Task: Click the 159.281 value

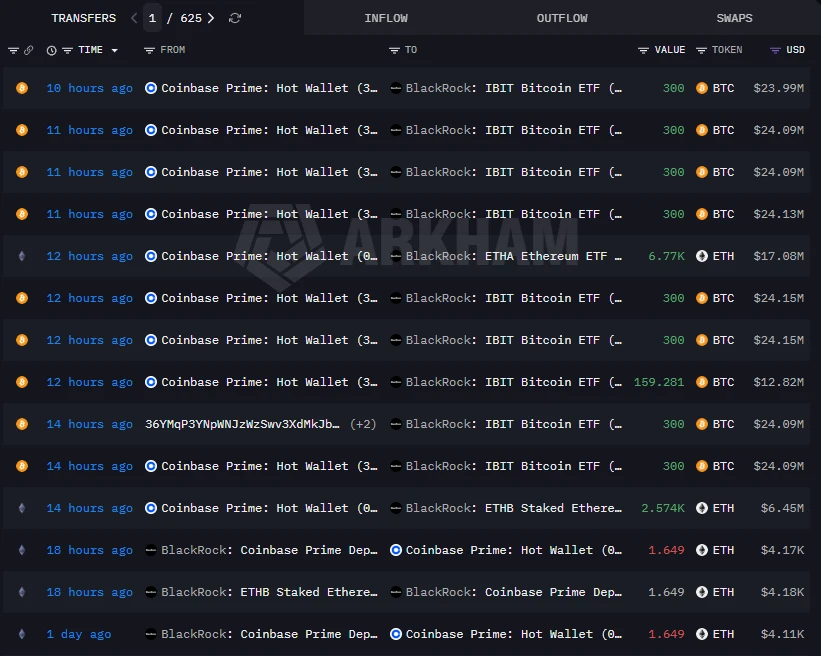Action: pyautogui.click(x=659, y=382)
